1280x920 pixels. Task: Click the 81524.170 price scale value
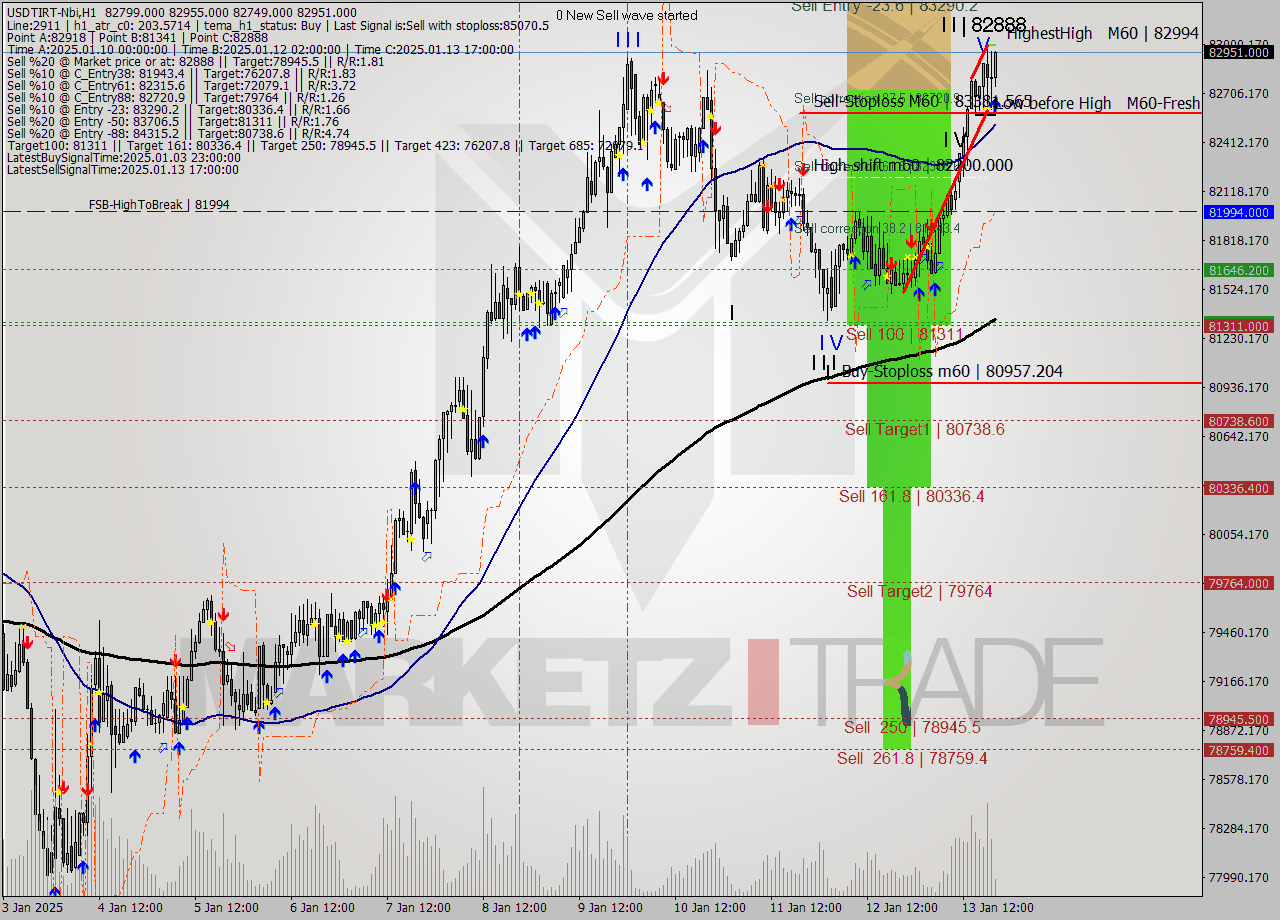[1239, 289]
